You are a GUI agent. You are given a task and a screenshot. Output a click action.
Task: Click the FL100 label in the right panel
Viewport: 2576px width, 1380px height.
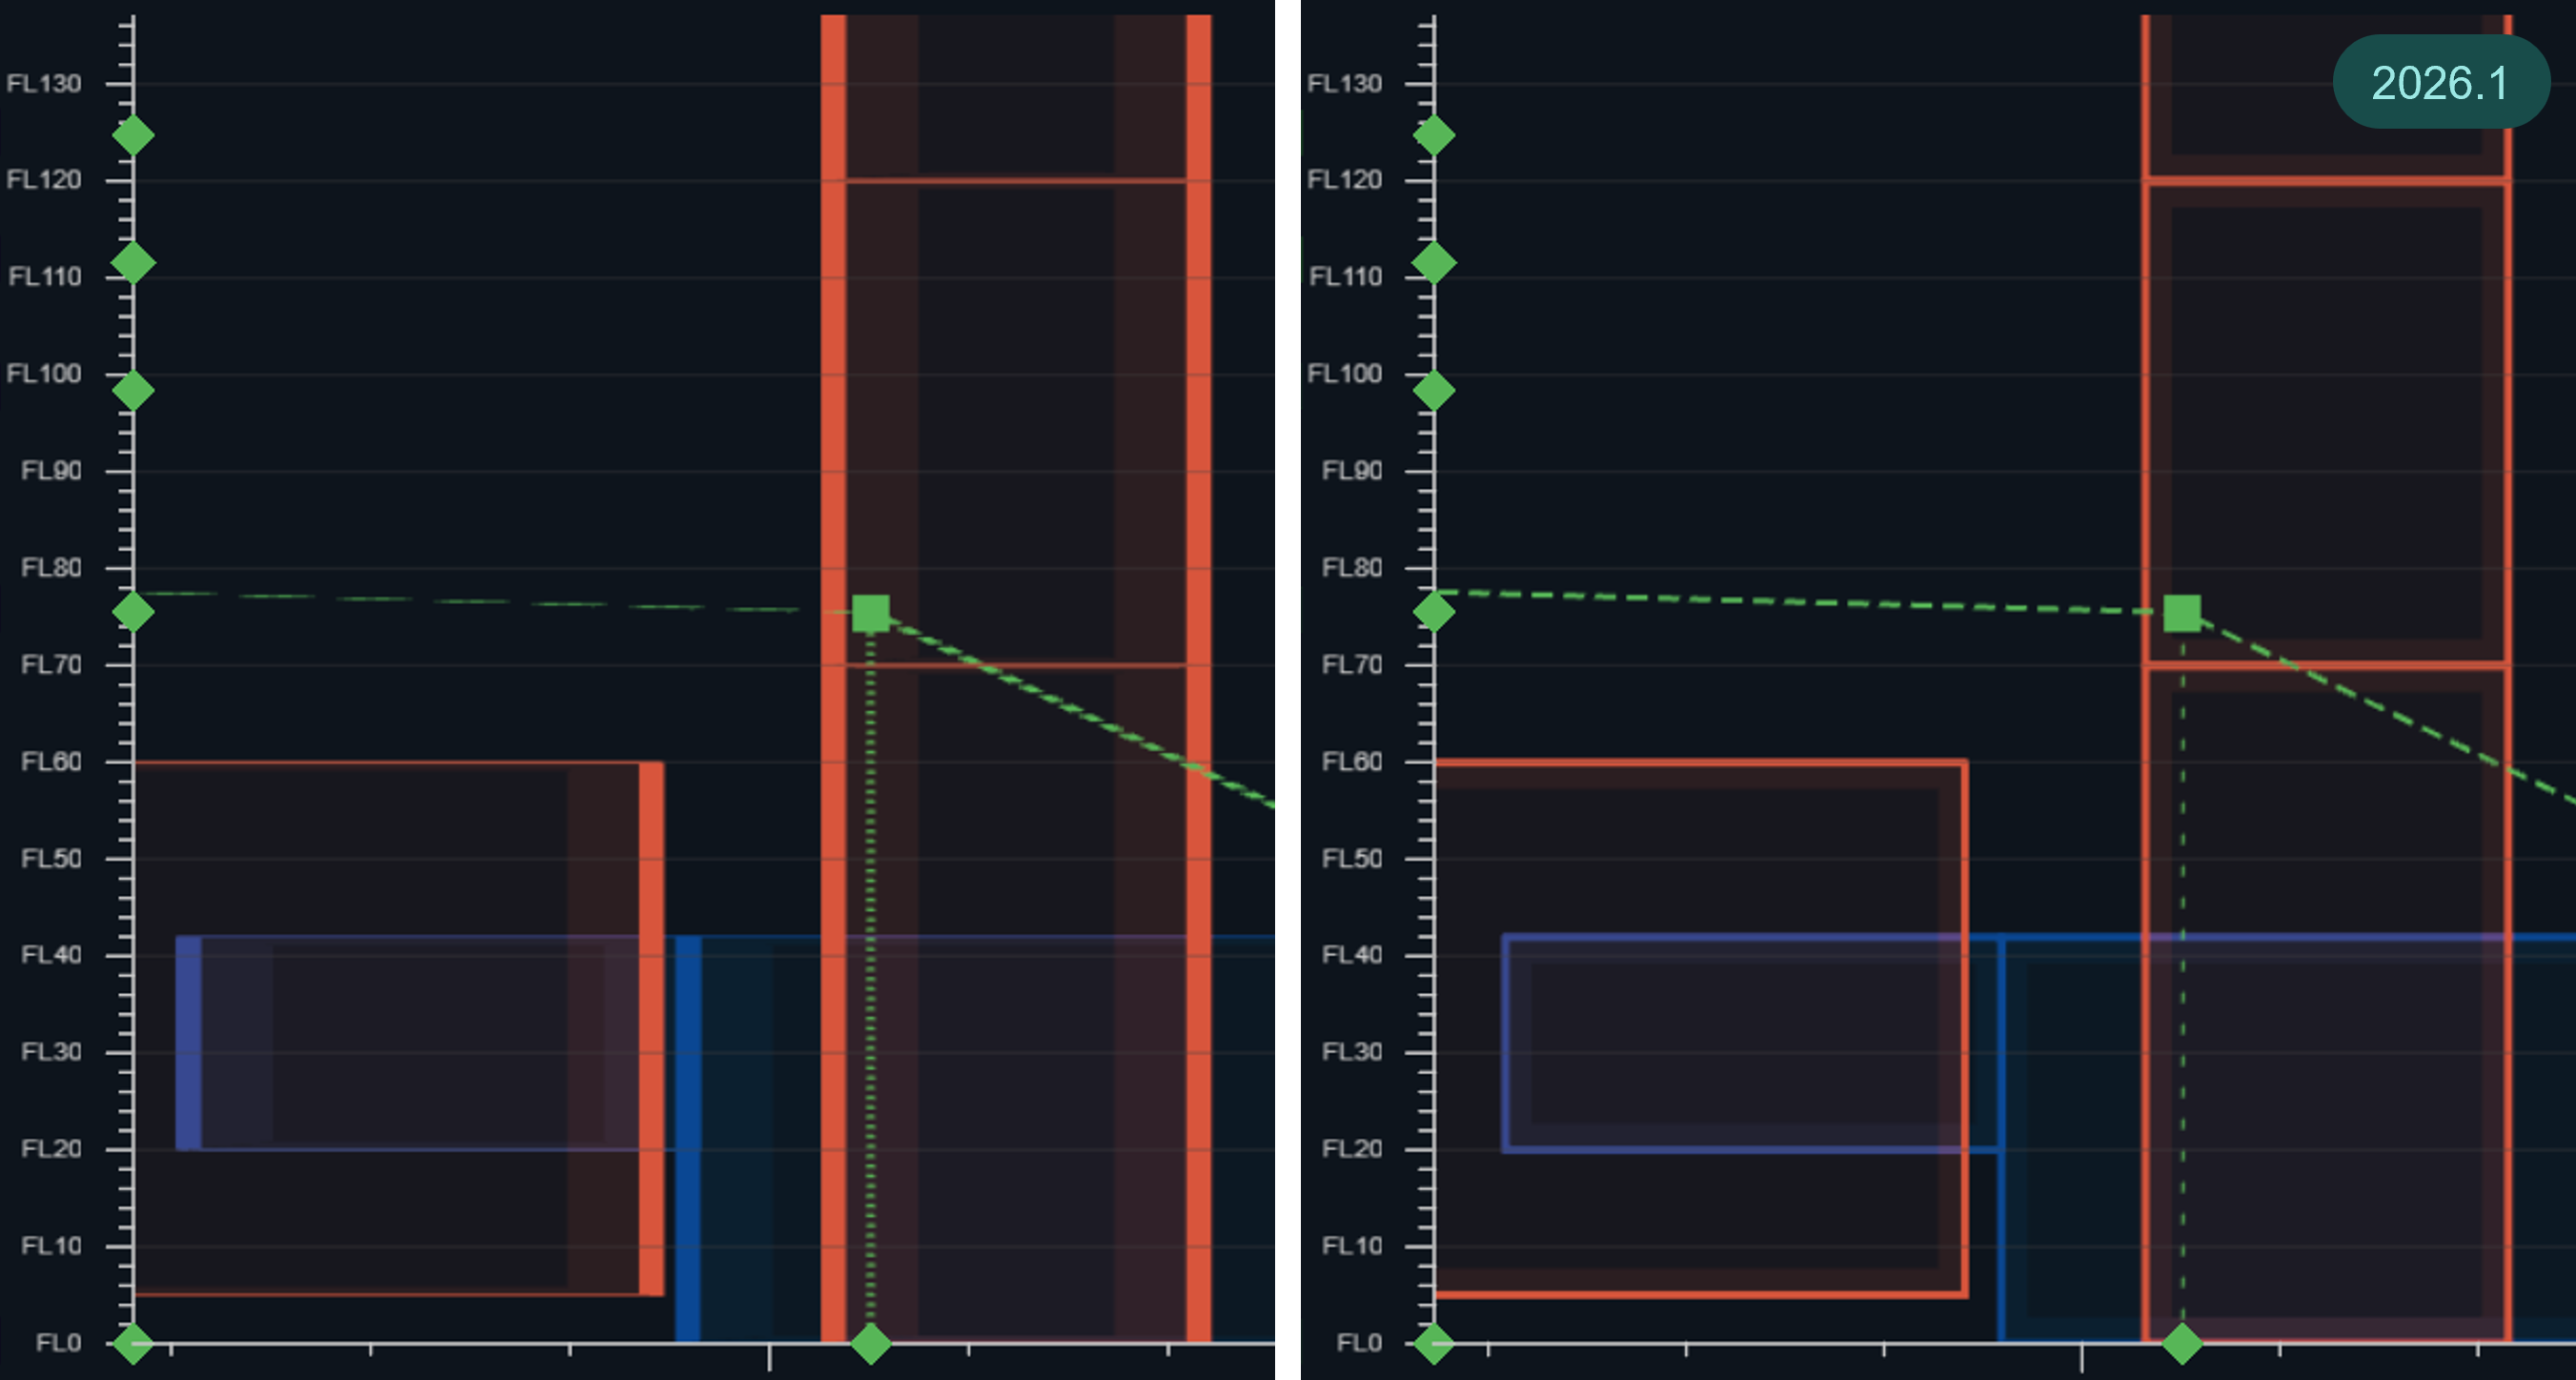1345,373
